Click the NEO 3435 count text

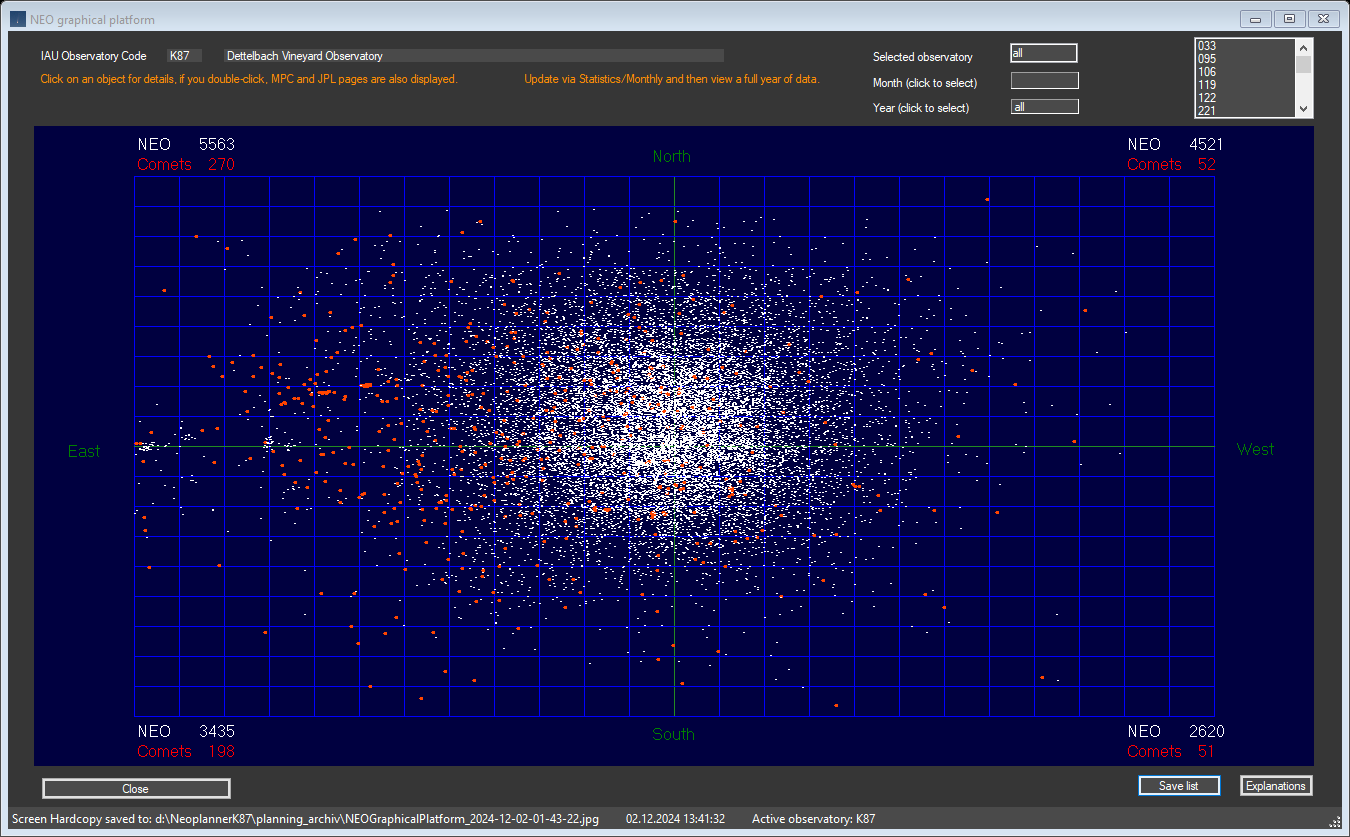186,731
